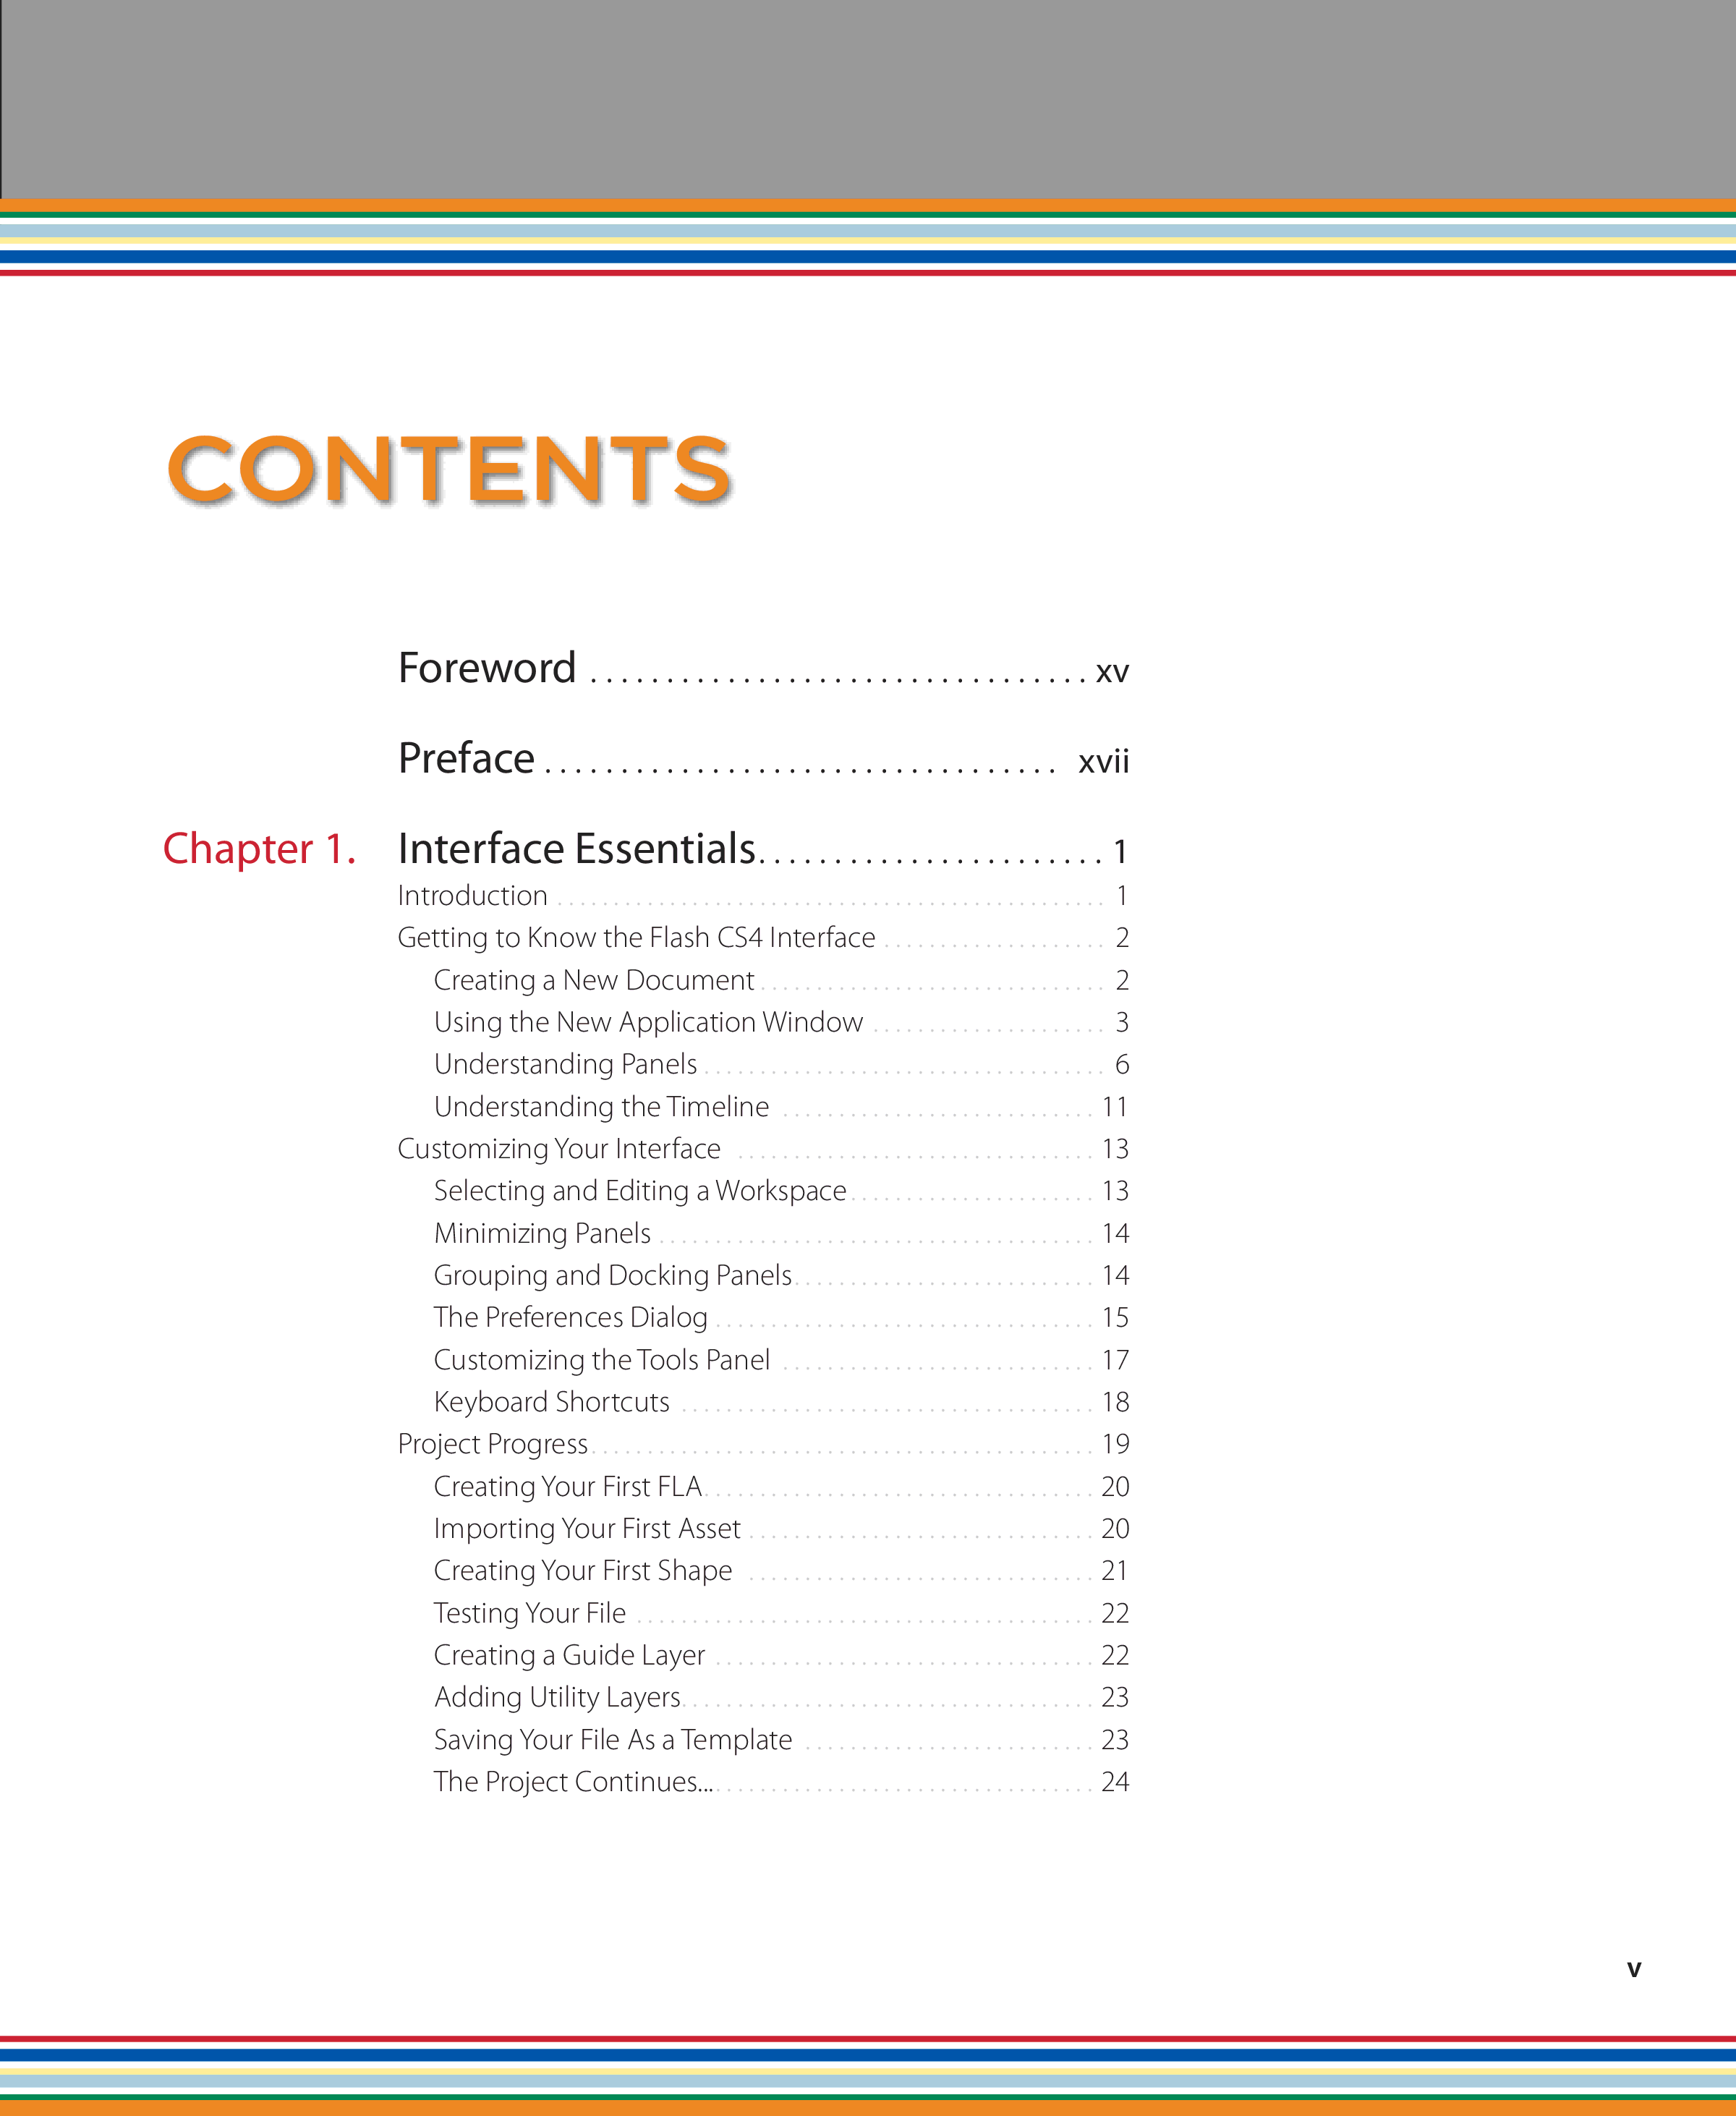The width and height of the screenshot is (1736, 2116).
Task: Select Minimizing Panels entry
Action: click(x=542, y=1234)
